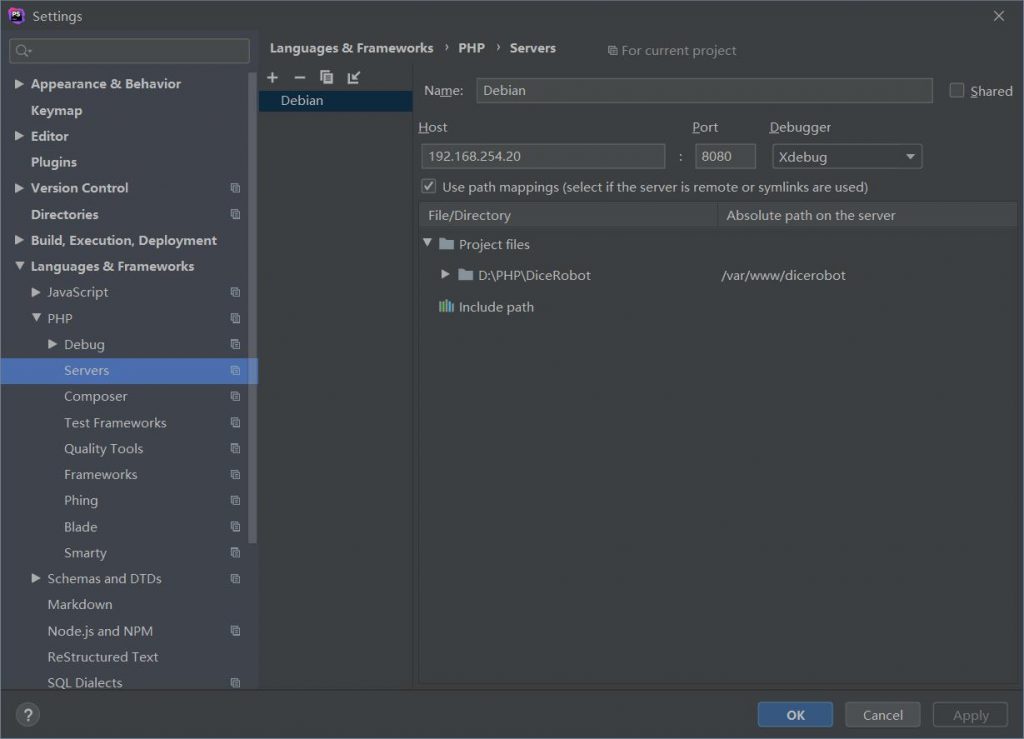This screenshot has width=1024, height=739.
Task: Click the settings search field
Action: pyautogui.click(x=129, y=51)
